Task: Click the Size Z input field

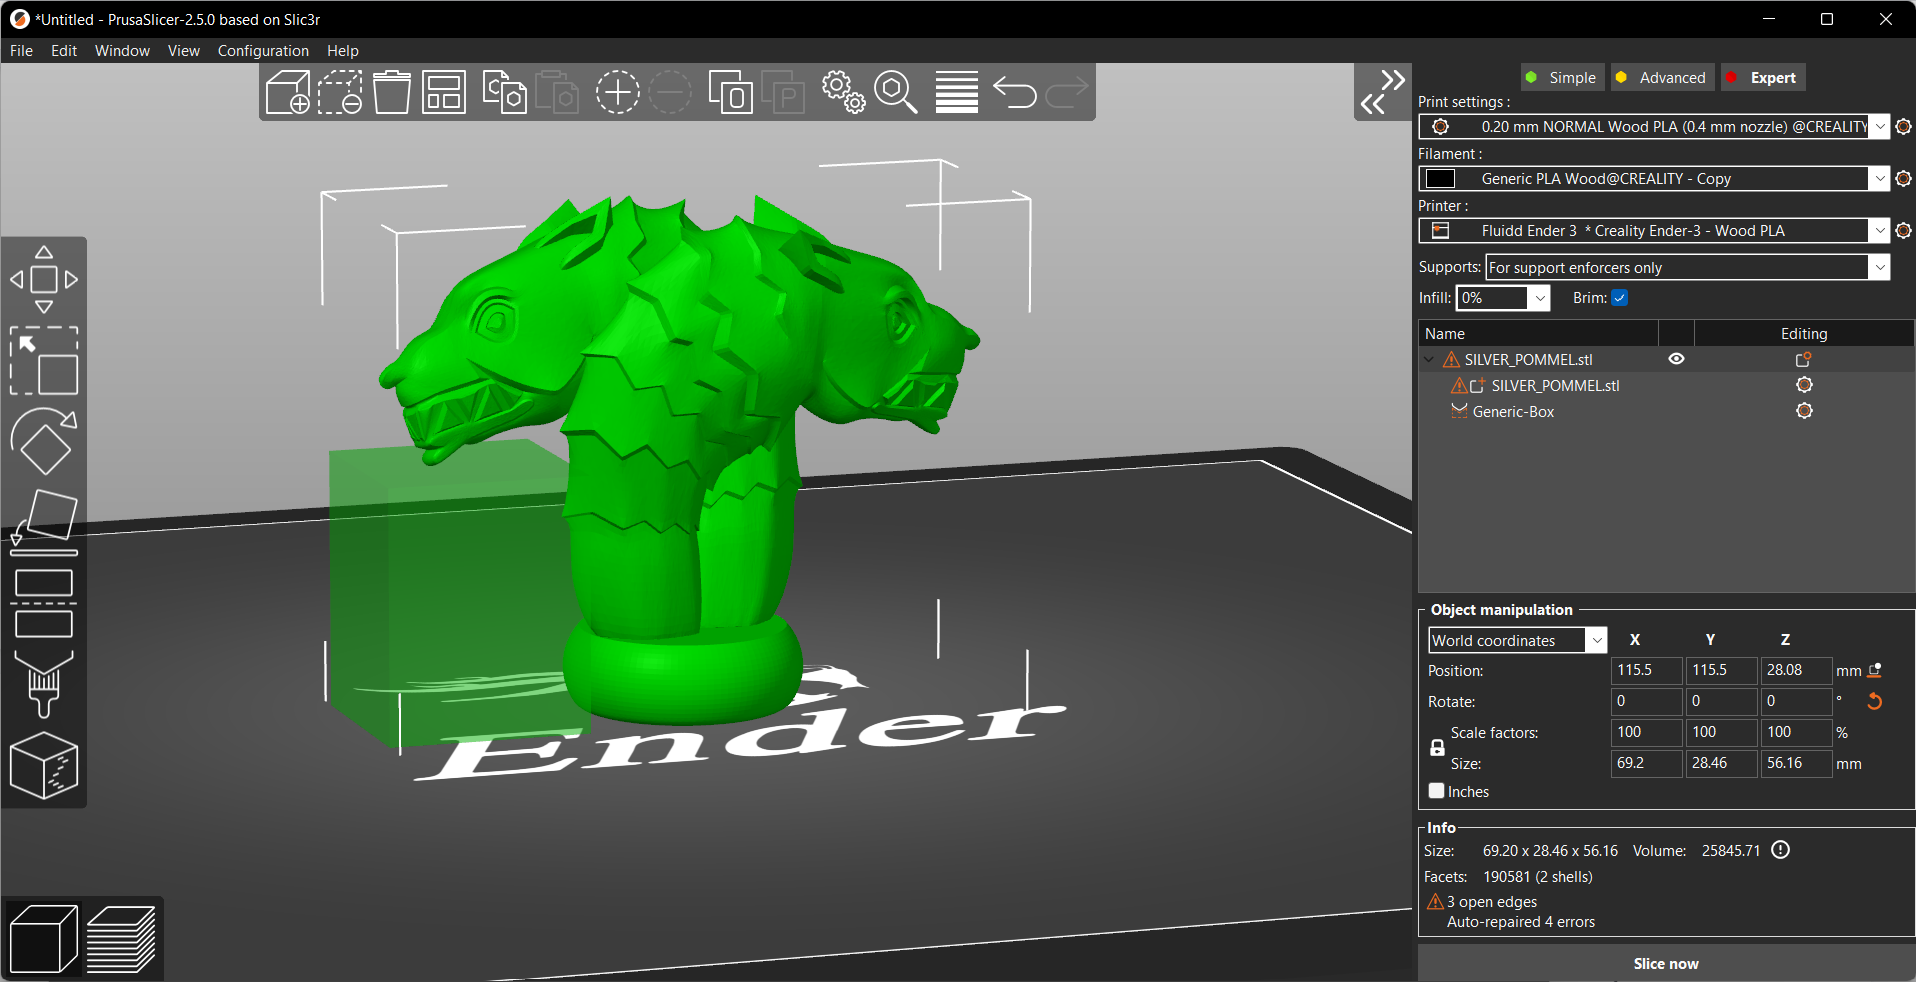Action: (x=1796, y=764)
